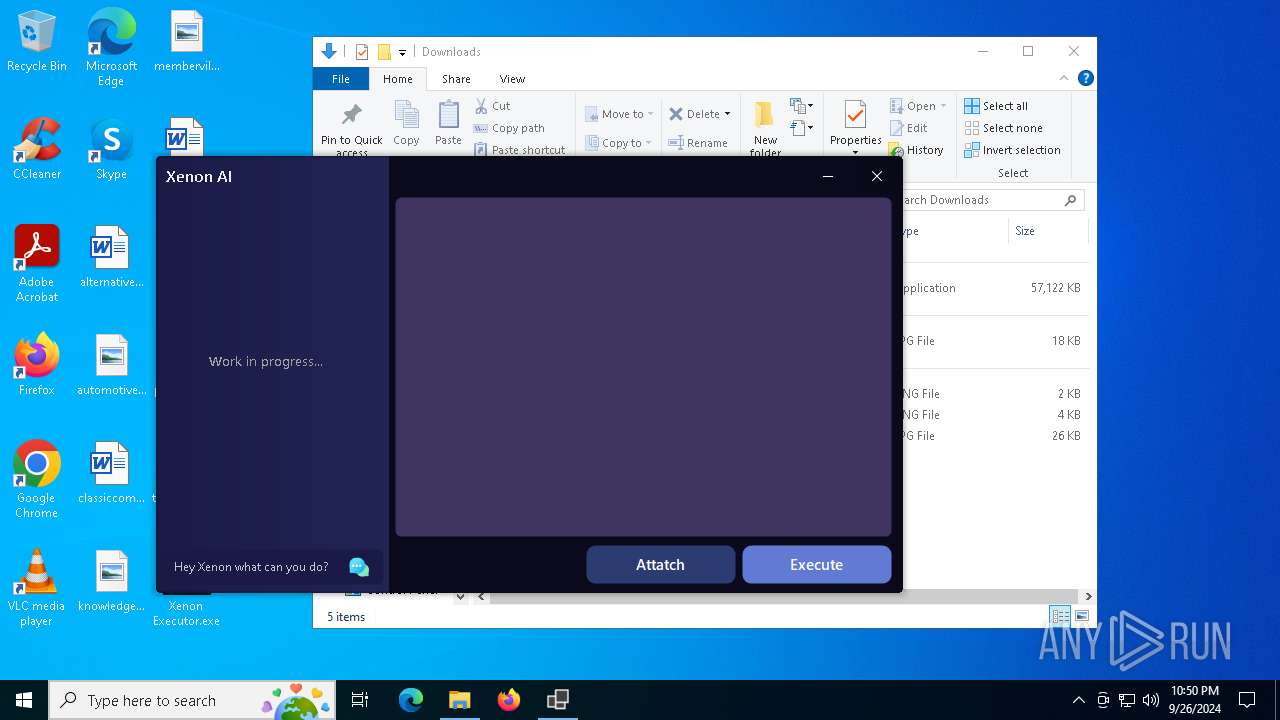1280x720 pixels.
Task: Open the volume control in system tray
Action: point(1151,700)
